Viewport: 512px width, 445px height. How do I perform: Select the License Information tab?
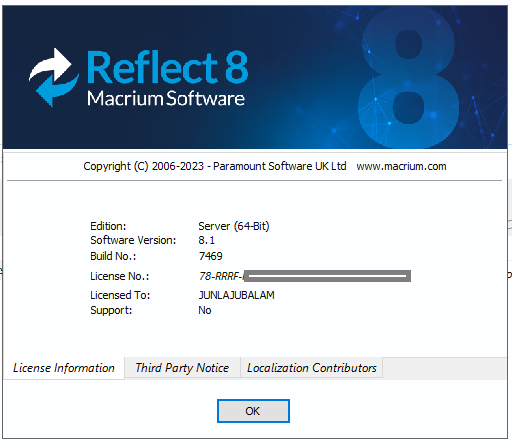click(x=64, y=368)
